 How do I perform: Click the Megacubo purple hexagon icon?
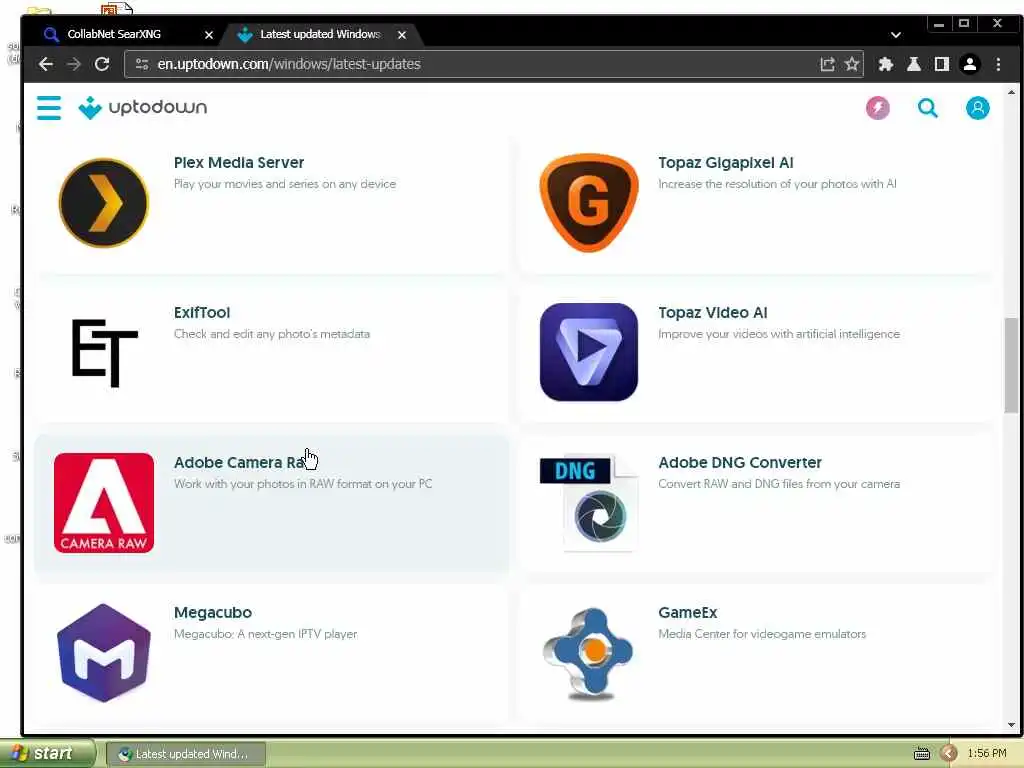point(104,652)
